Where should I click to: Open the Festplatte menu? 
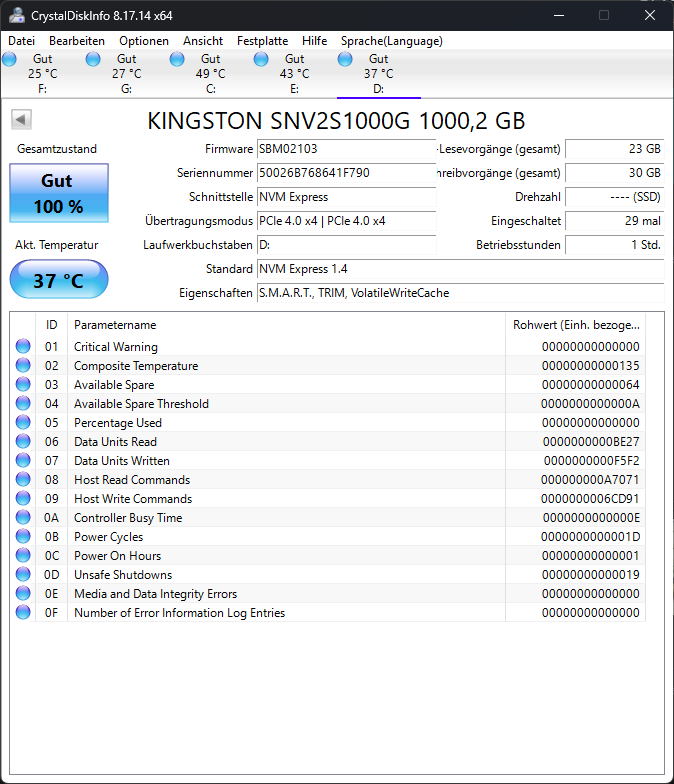point(262,41)
